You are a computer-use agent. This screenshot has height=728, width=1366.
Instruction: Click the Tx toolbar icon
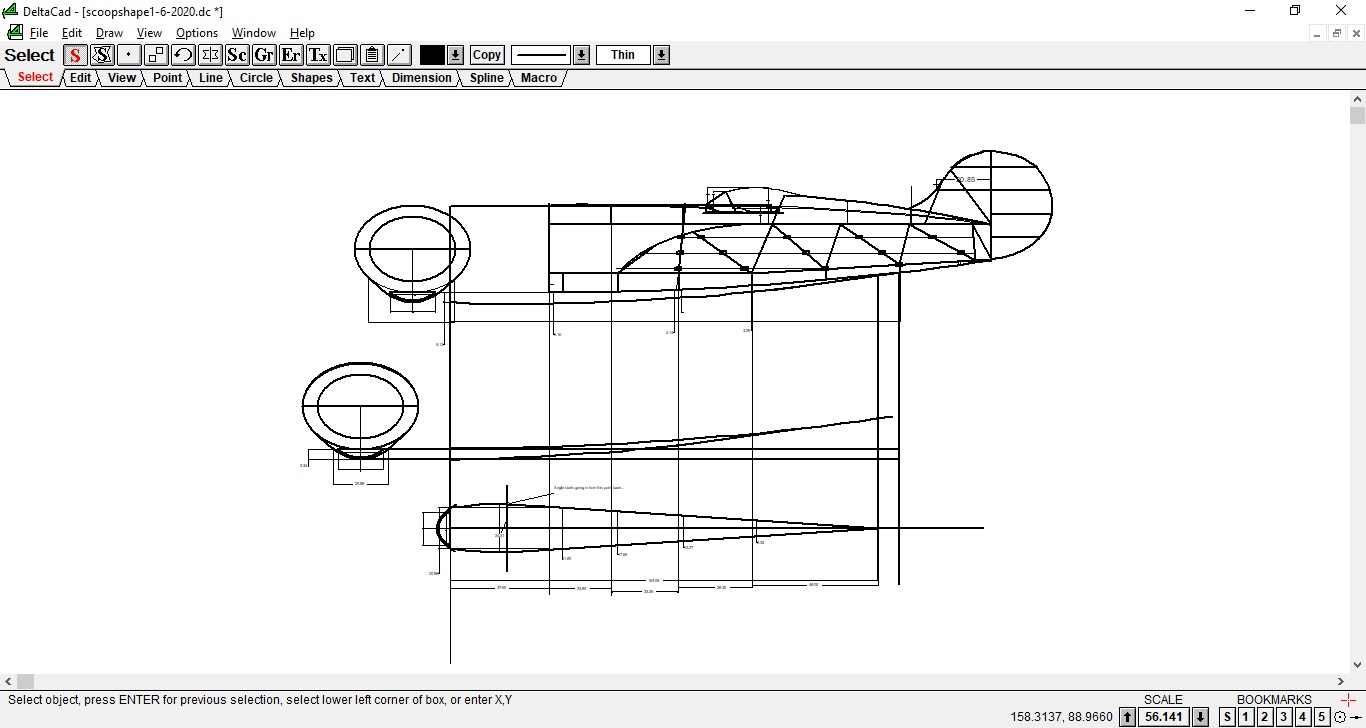(x=318, y=55)
